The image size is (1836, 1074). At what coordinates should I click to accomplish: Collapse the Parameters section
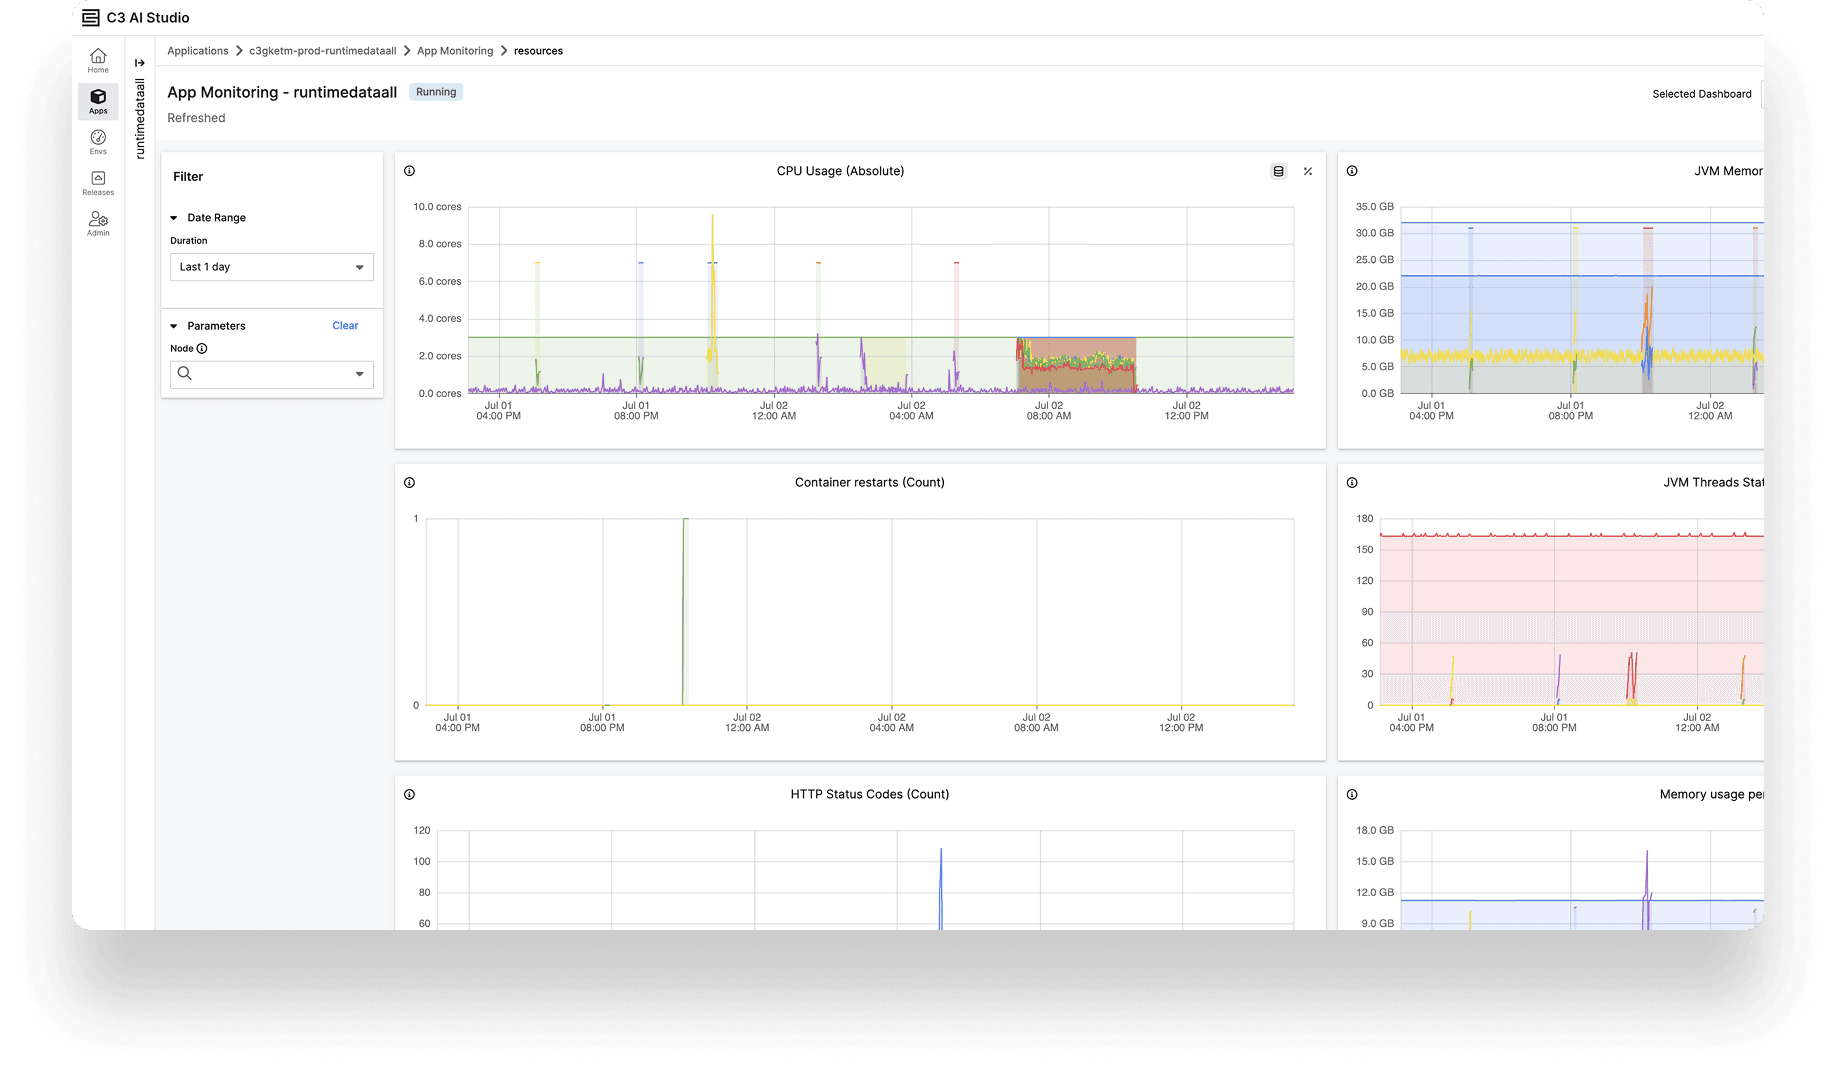pos(174,326)
